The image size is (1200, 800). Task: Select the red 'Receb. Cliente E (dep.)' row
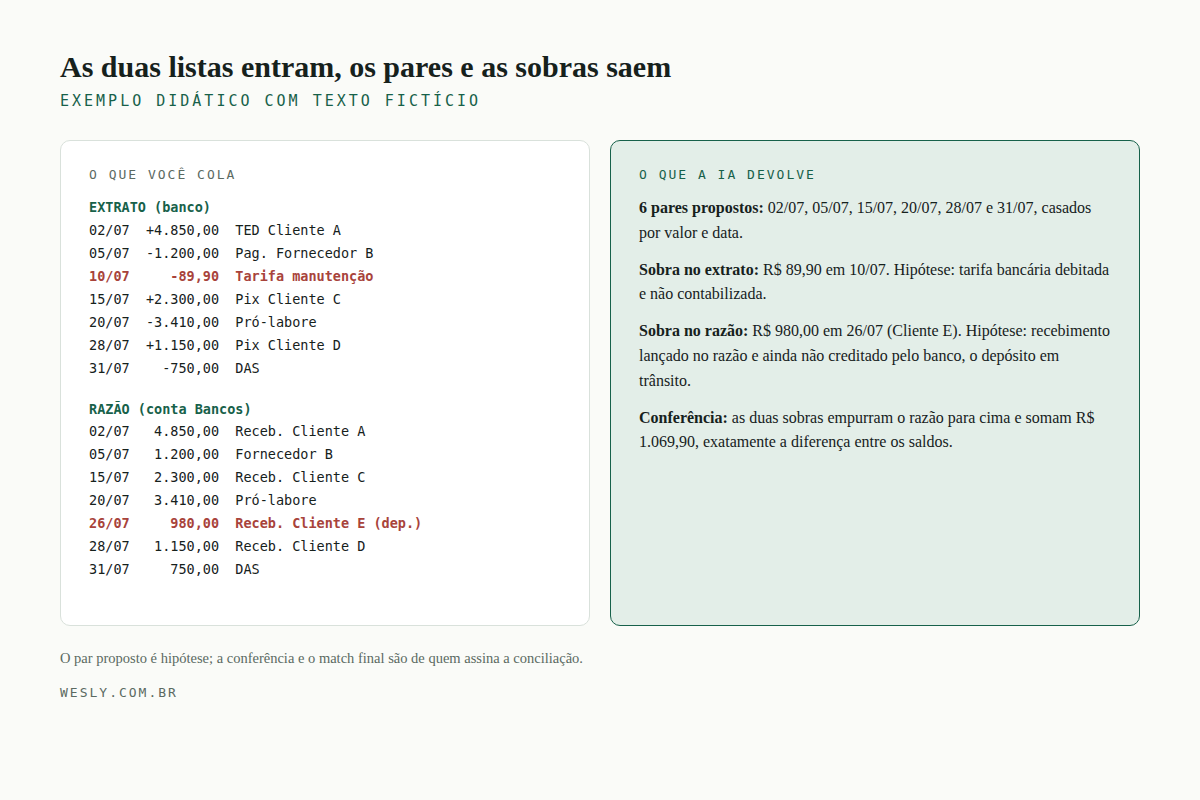[256, 523]
